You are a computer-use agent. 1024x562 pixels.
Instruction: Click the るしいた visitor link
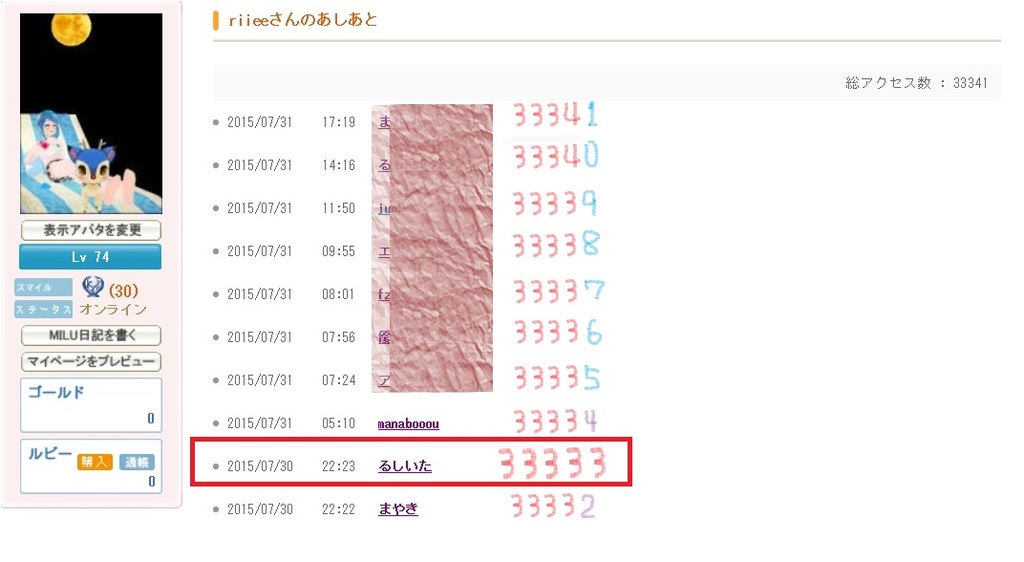(x=405, y=466)
